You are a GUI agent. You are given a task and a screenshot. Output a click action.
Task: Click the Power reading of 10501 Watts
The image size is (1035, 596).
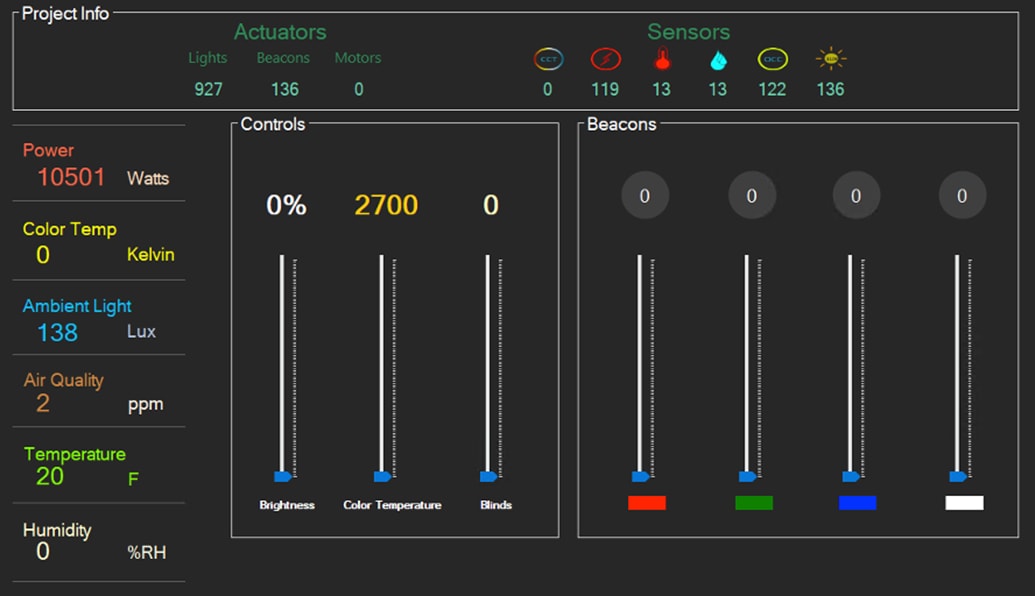pyautogui.click(x=71, y=177)
